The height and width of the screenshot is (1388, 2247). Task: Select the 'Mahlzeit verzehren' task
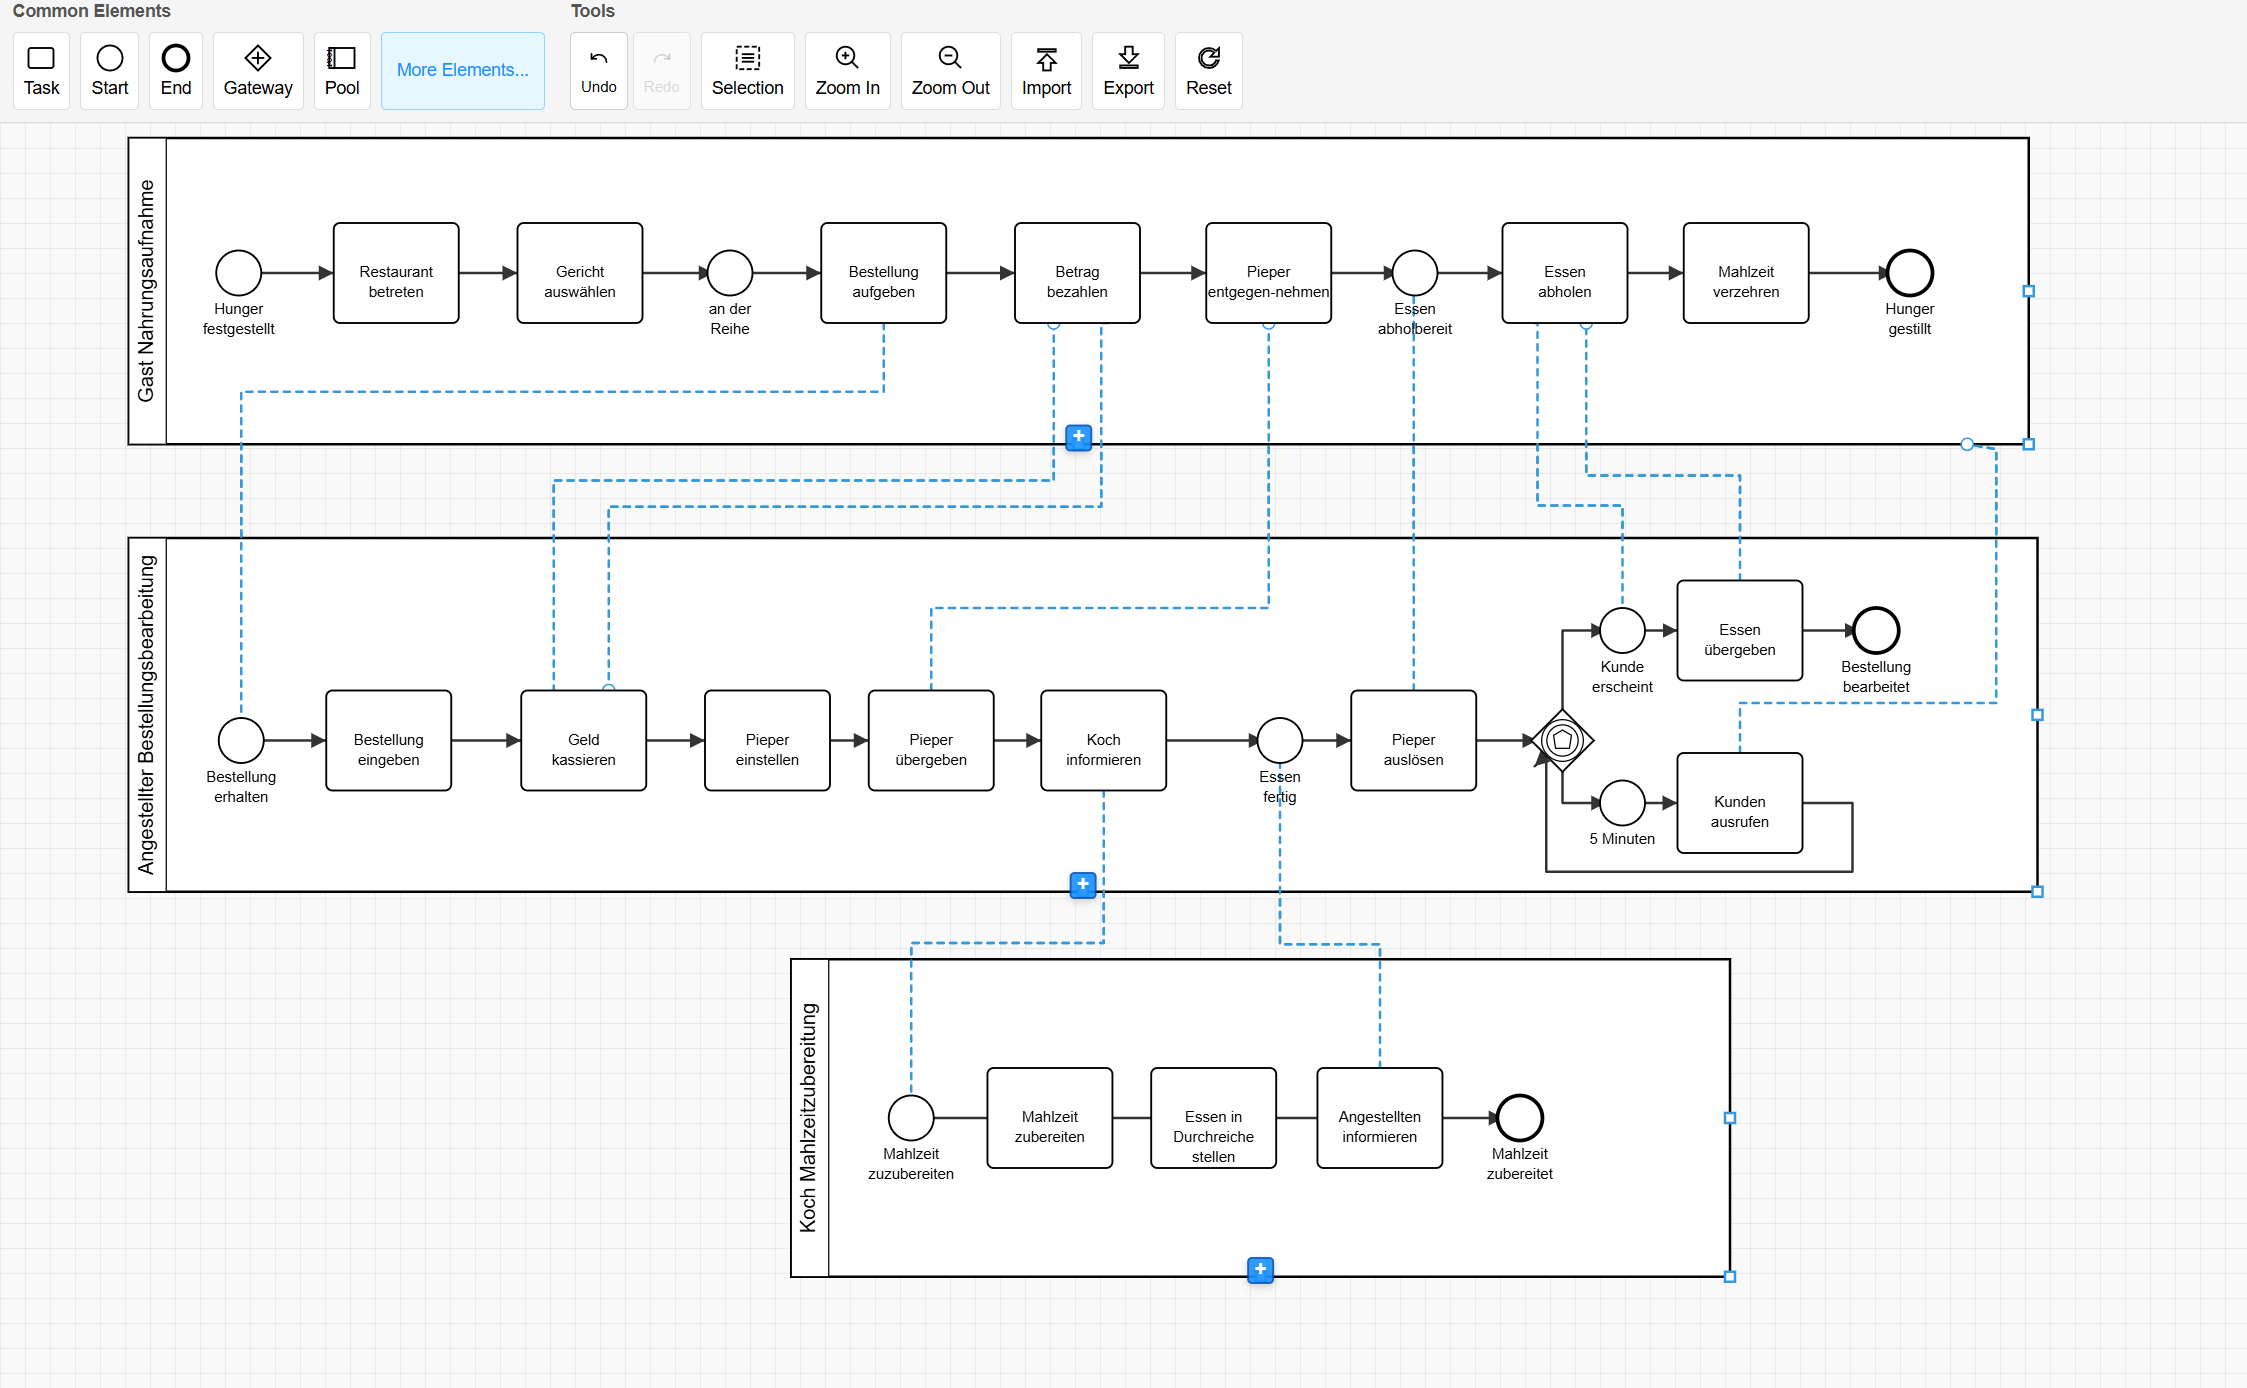click(1746, 273)
